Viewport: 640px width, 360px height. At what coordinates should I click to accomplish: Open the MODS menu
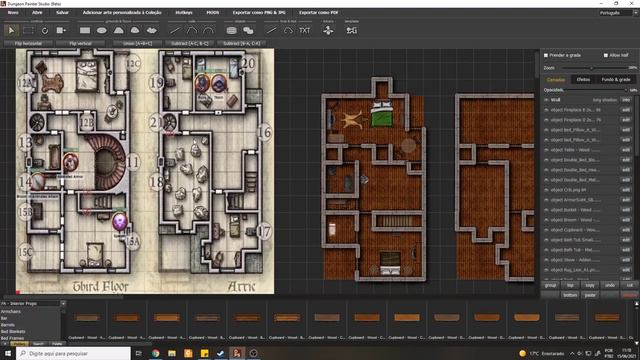(213, 13)
